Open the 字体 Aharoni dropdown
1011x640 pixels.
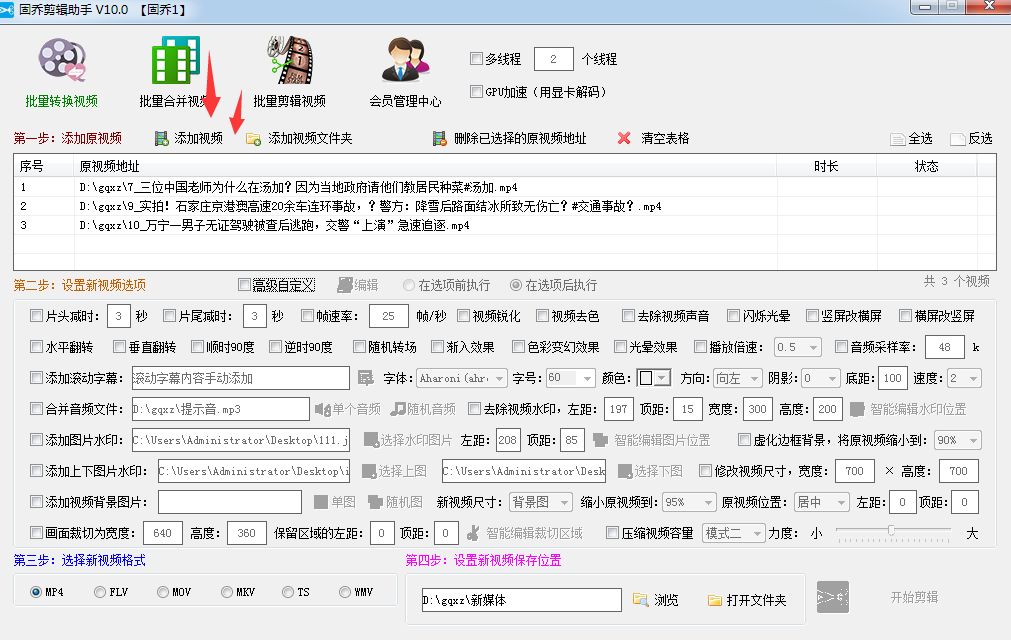click(x=462, y=378)
